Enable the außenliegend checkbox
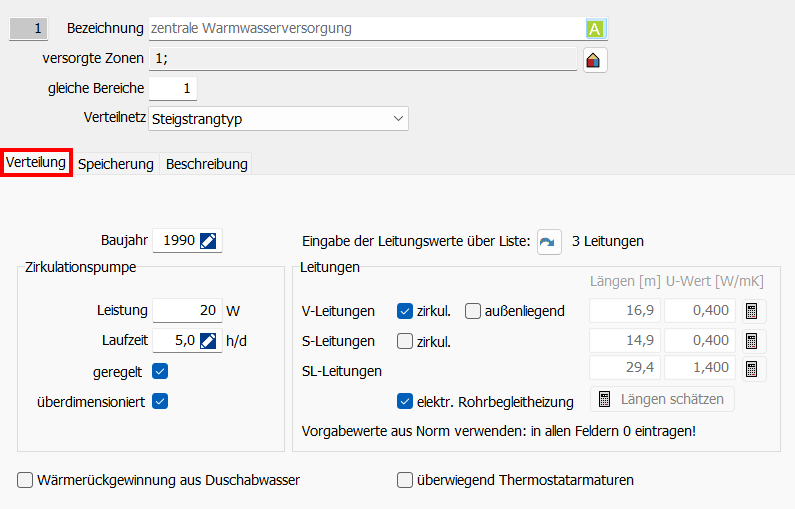 tap(473, 311)
